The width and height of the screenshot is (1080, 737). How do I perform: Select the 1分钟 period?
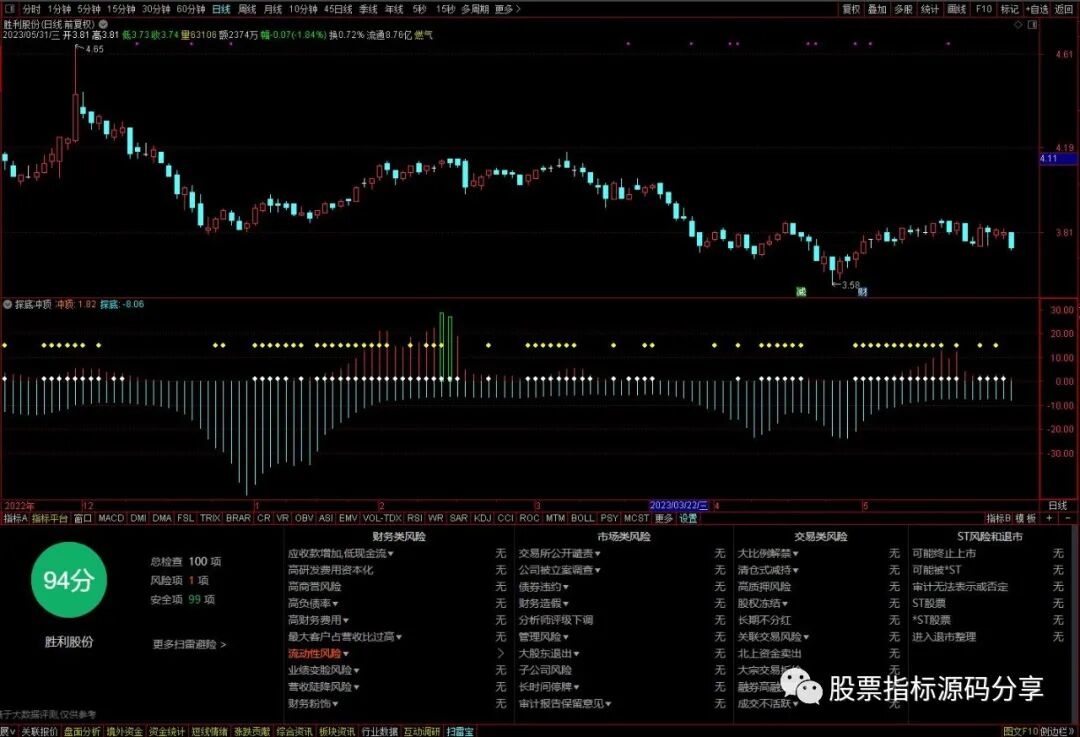59,9
